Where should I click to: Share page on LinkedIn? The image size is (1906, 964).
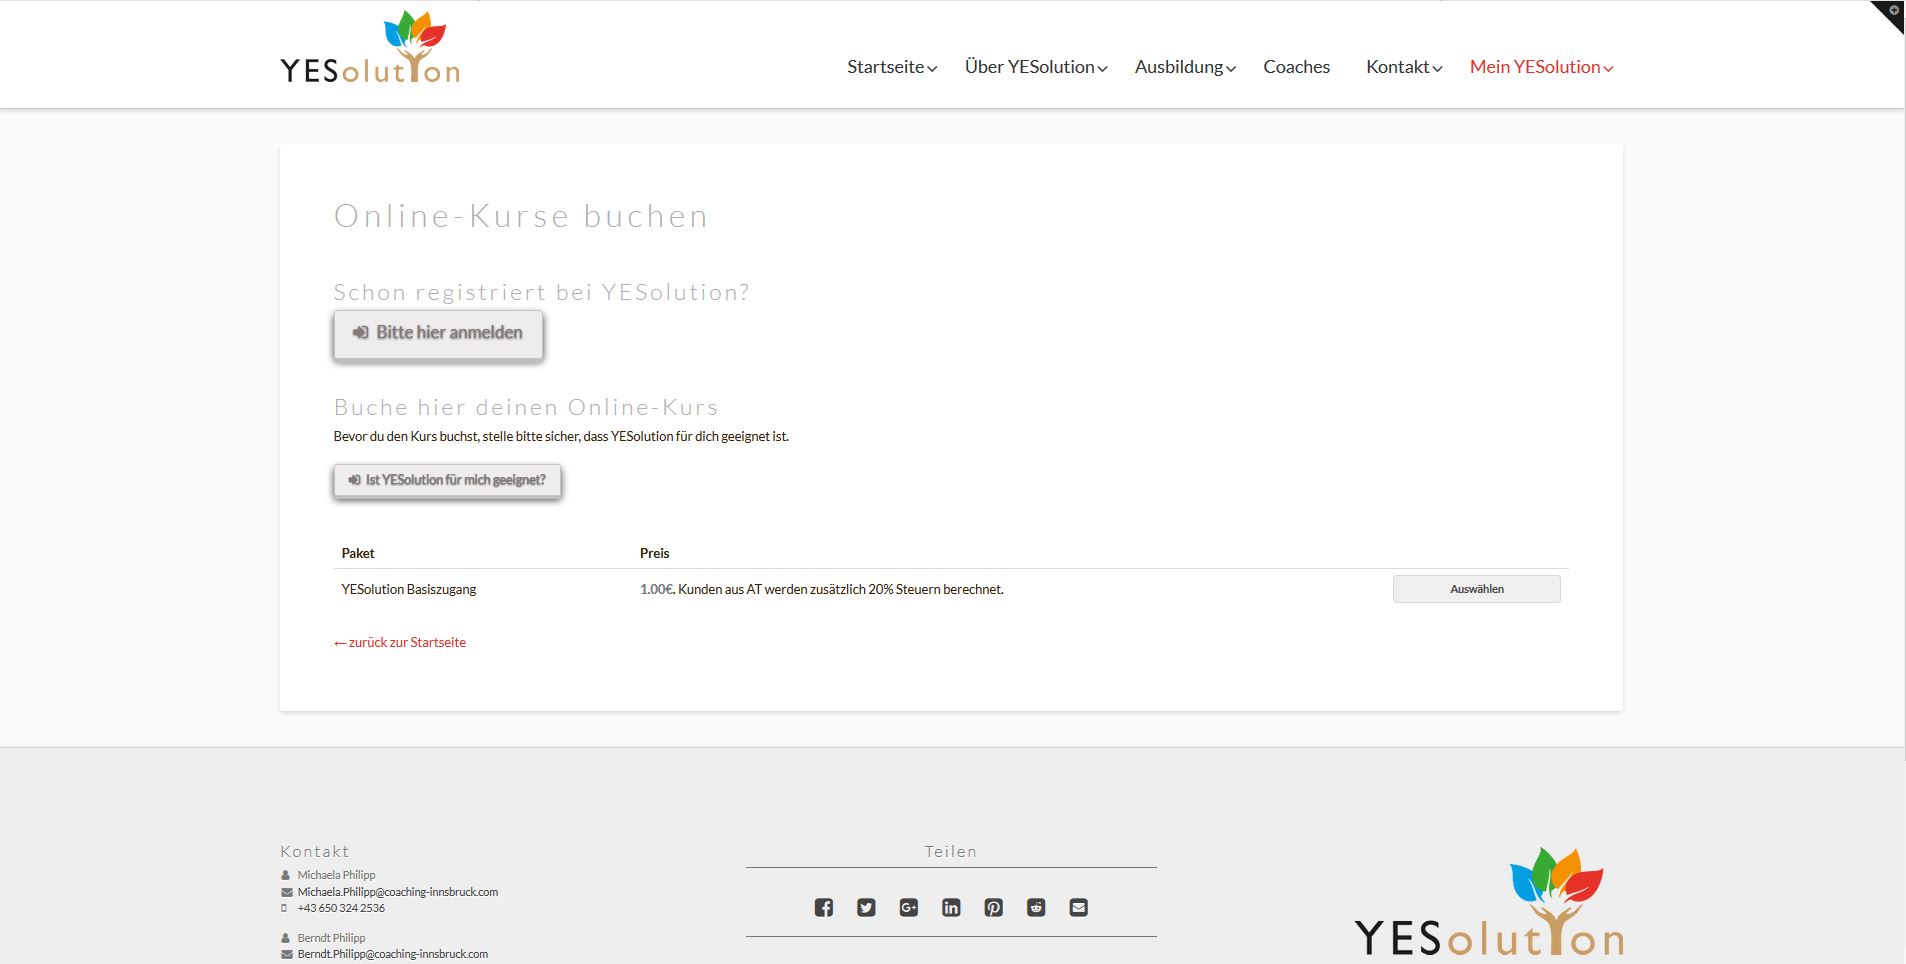pyautogui.click(x=951, y=907)
